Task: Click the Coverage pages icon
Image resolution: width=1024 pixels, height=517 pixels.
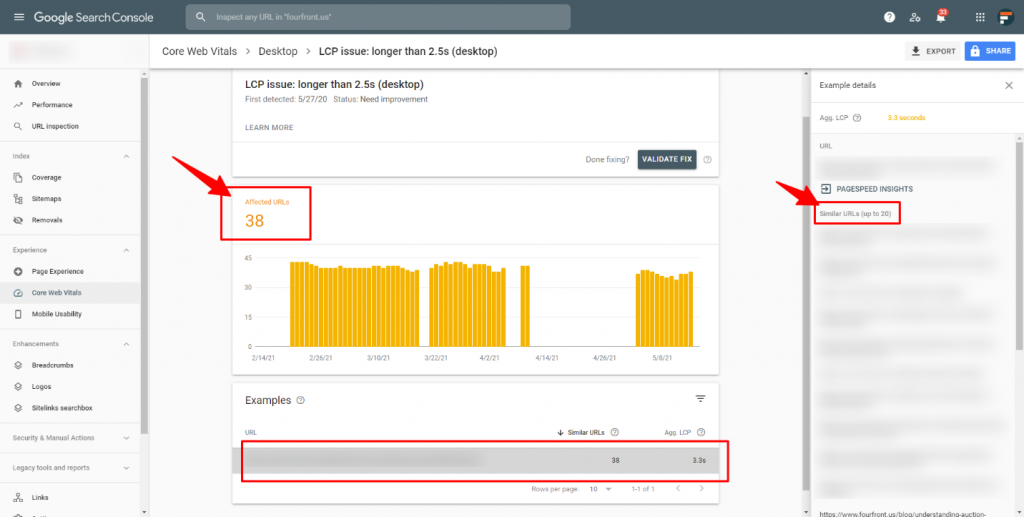Action: click(18, 178)
